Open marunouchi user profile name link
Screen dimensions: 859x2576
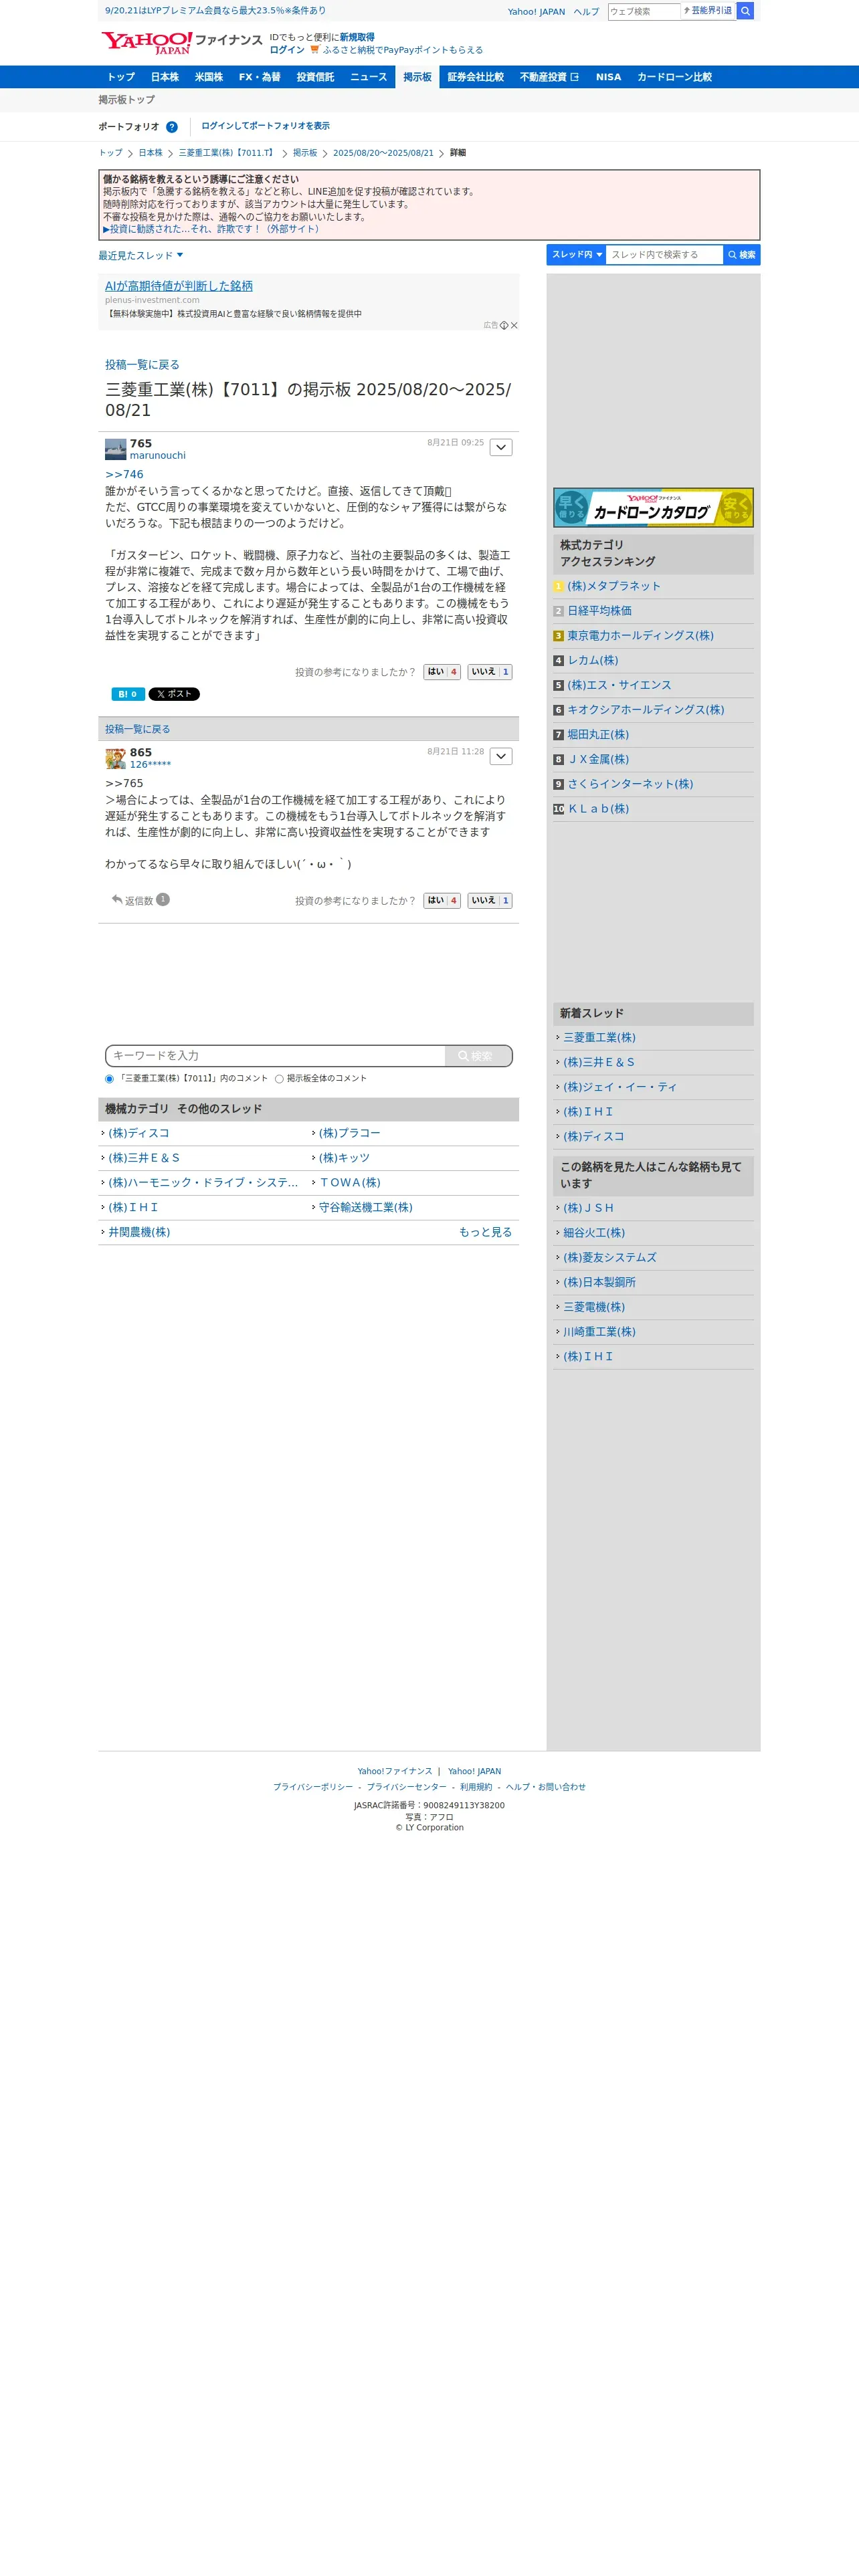tap(158, 456)
